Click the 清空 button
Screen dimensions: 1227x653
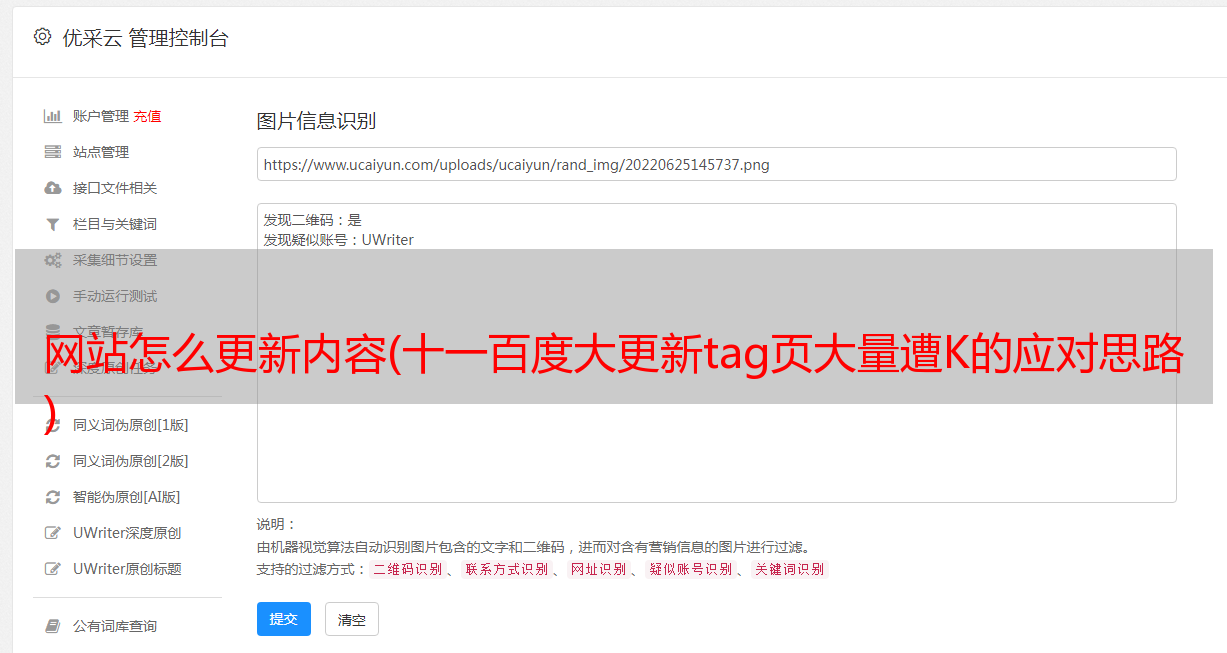(352, 620)
